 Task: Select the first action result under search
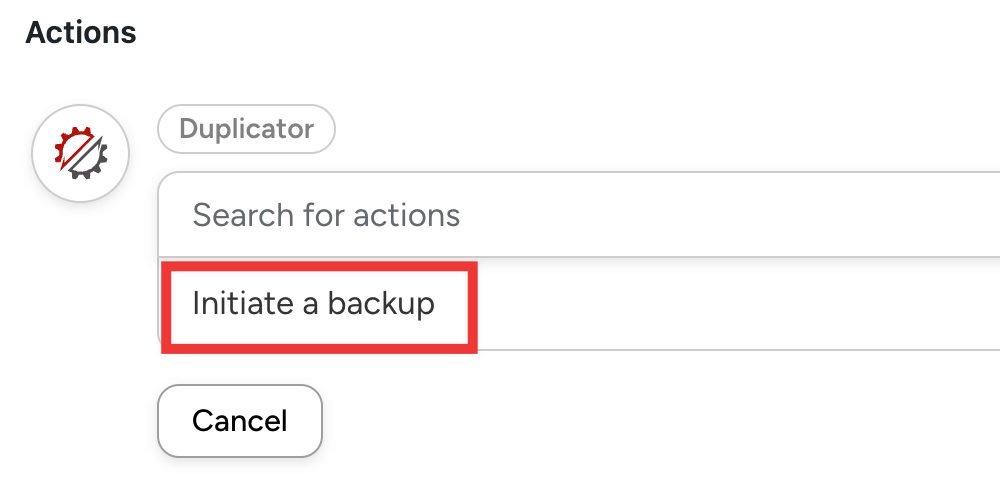(314, 304)
